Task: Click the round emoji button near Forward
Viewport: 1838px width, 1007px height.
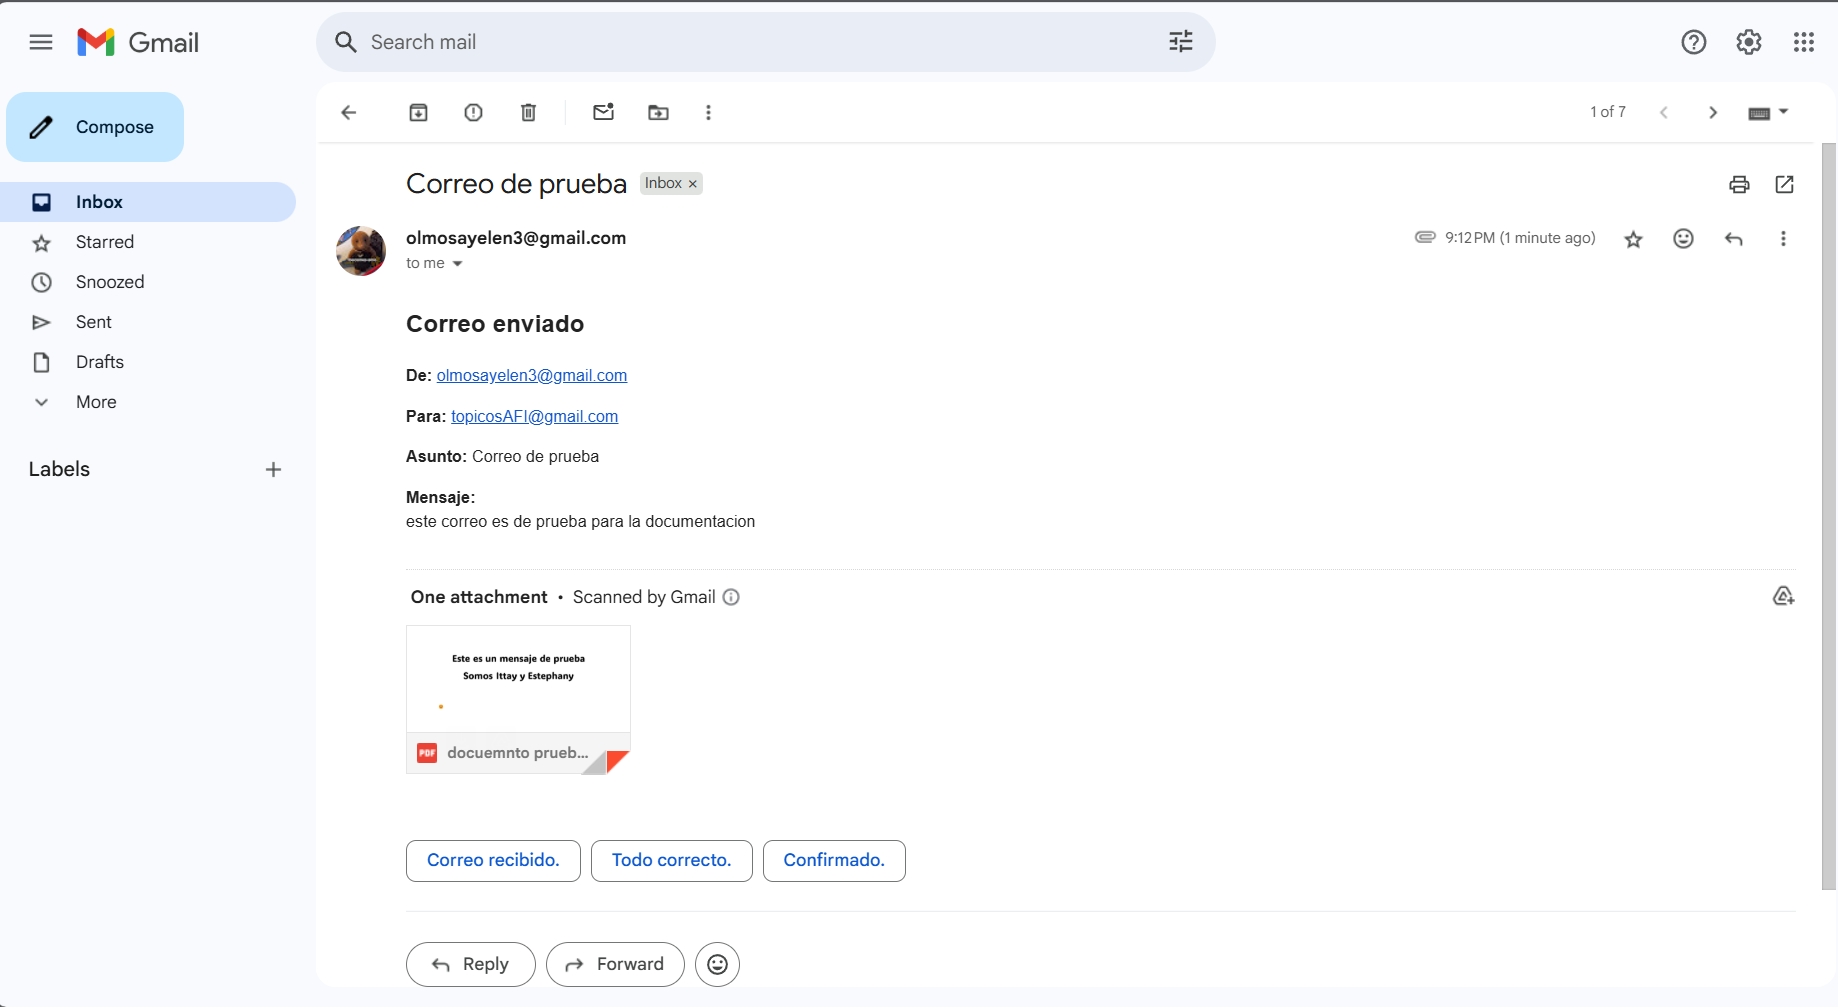Action: (x=717, y=964)
